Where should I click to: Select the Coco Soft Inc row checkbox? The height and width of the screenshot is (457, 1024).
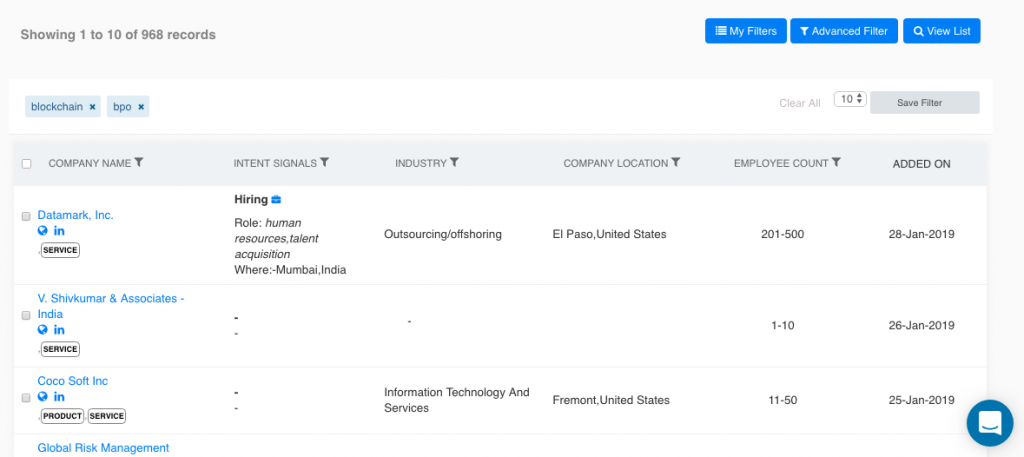click(x=26, y=398)
